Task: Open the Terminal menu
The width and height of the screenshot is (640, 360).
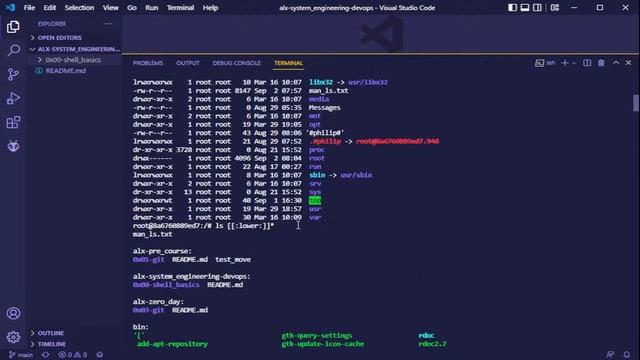Action: (x=180, y=8)
